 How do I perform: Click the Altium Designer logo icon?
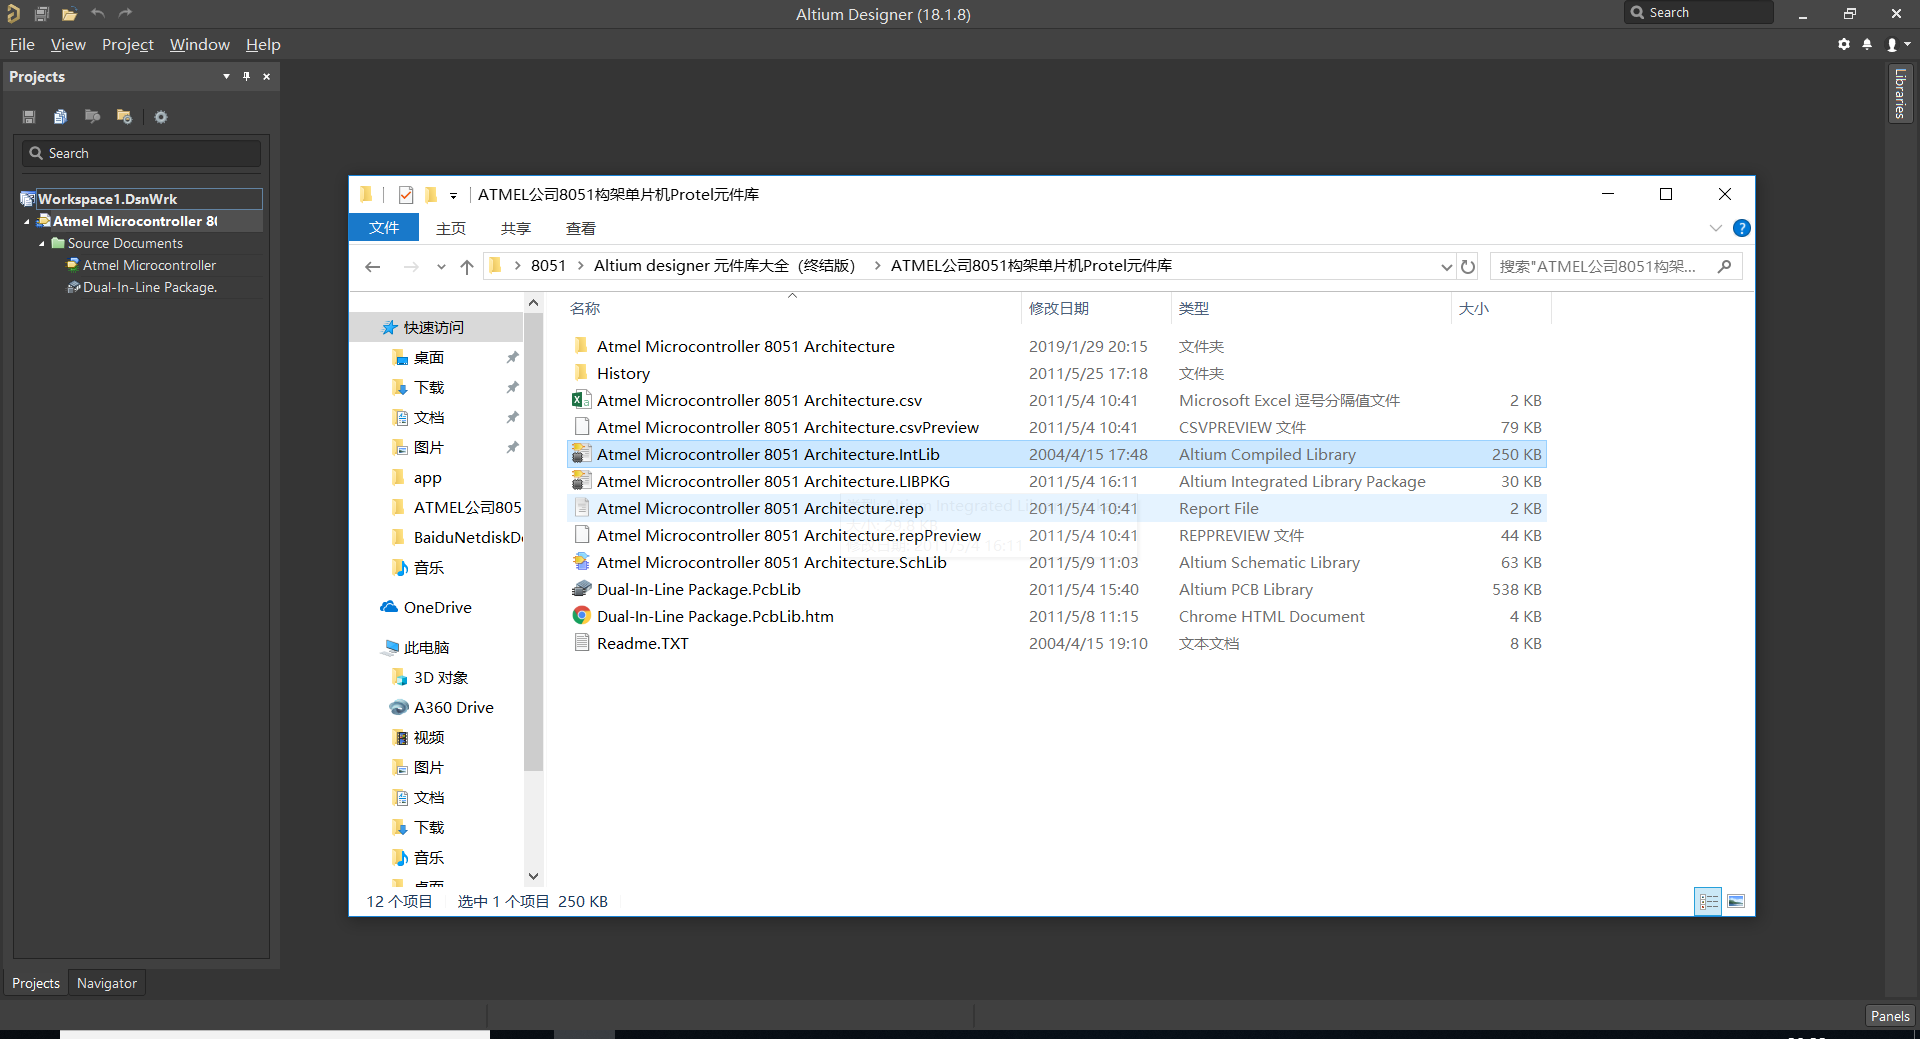point(13,14)
